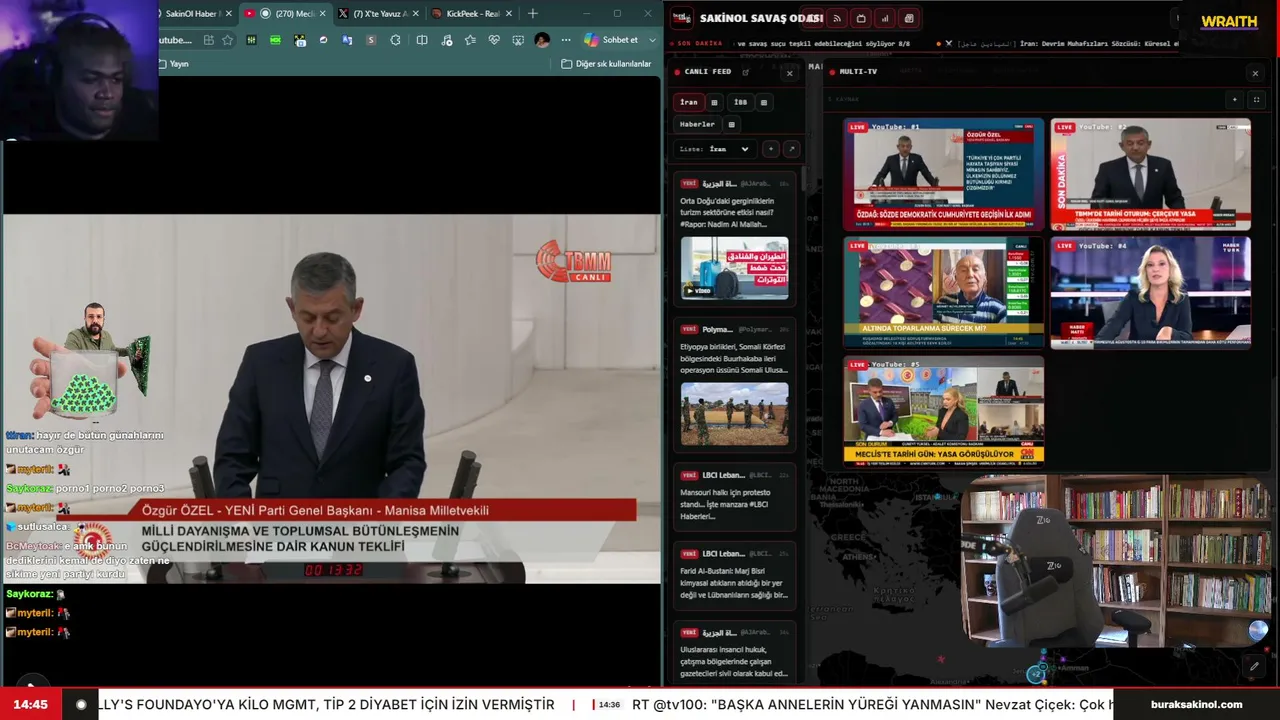Image resolution: width=1280 pixels, height=720 pixels.
Task: Open YouTube #1 live stream thumbnail
Action: [943, 175]
